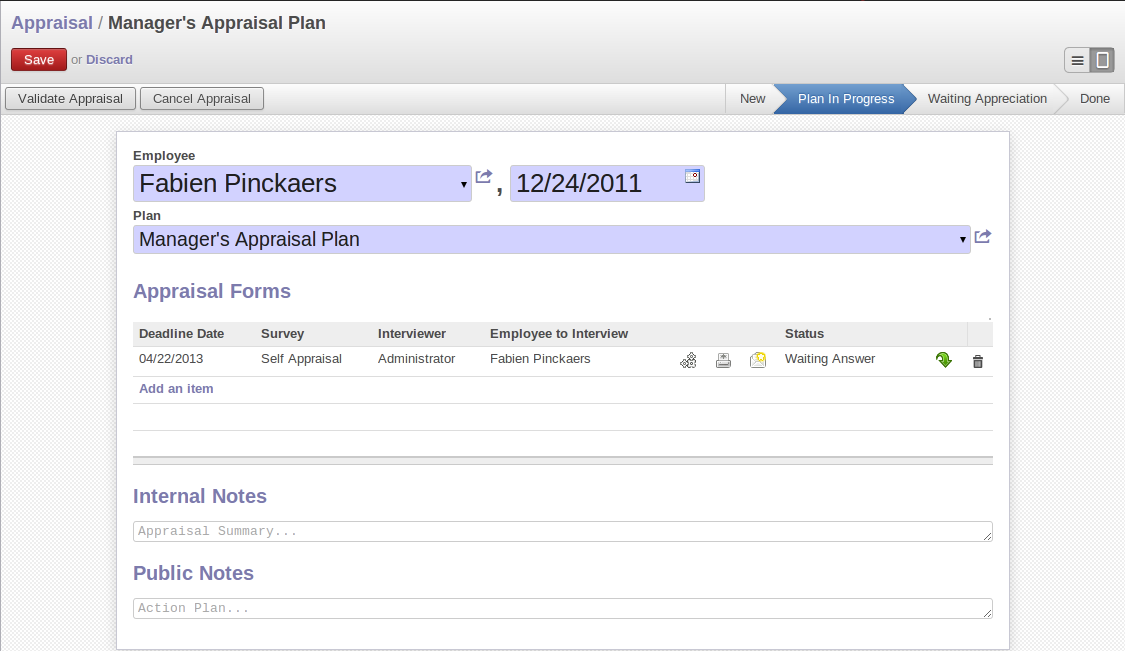Click the printer icon for Self Appraisal
This screenshot has width=1125, height=651.
(723, 361)
